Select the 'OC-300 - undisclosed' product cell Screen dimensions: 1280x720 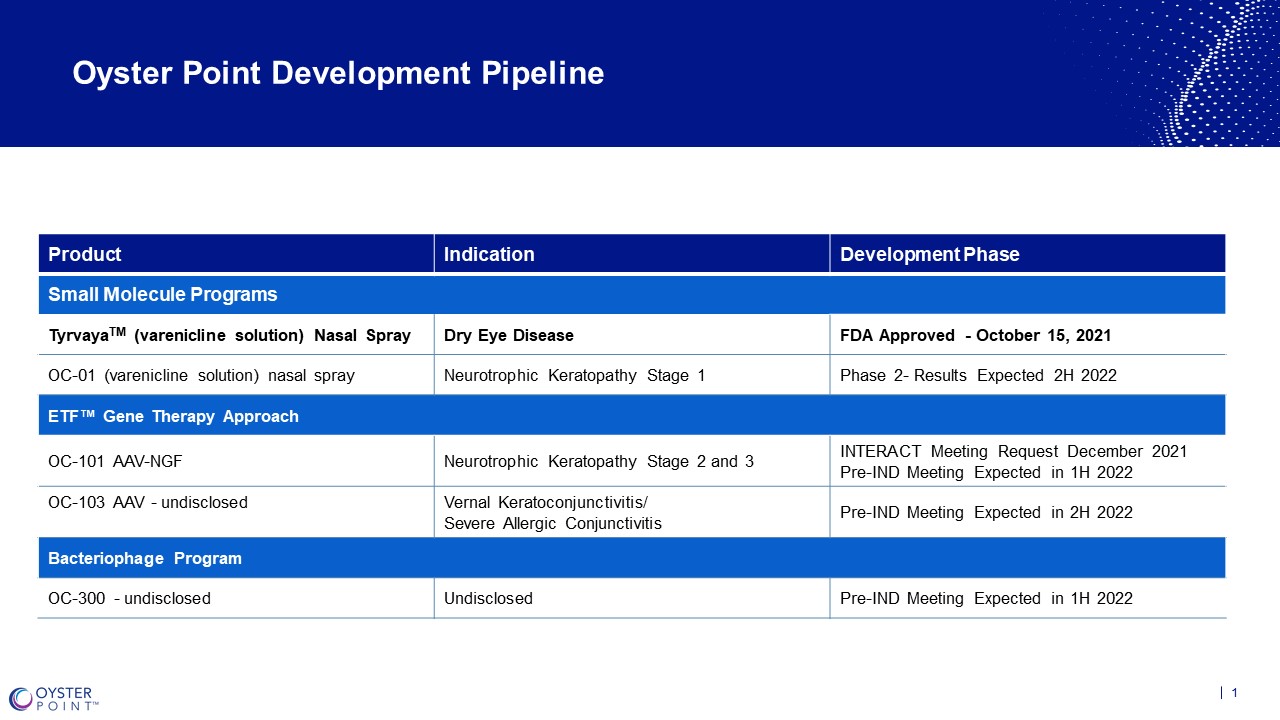click(129, 598)
